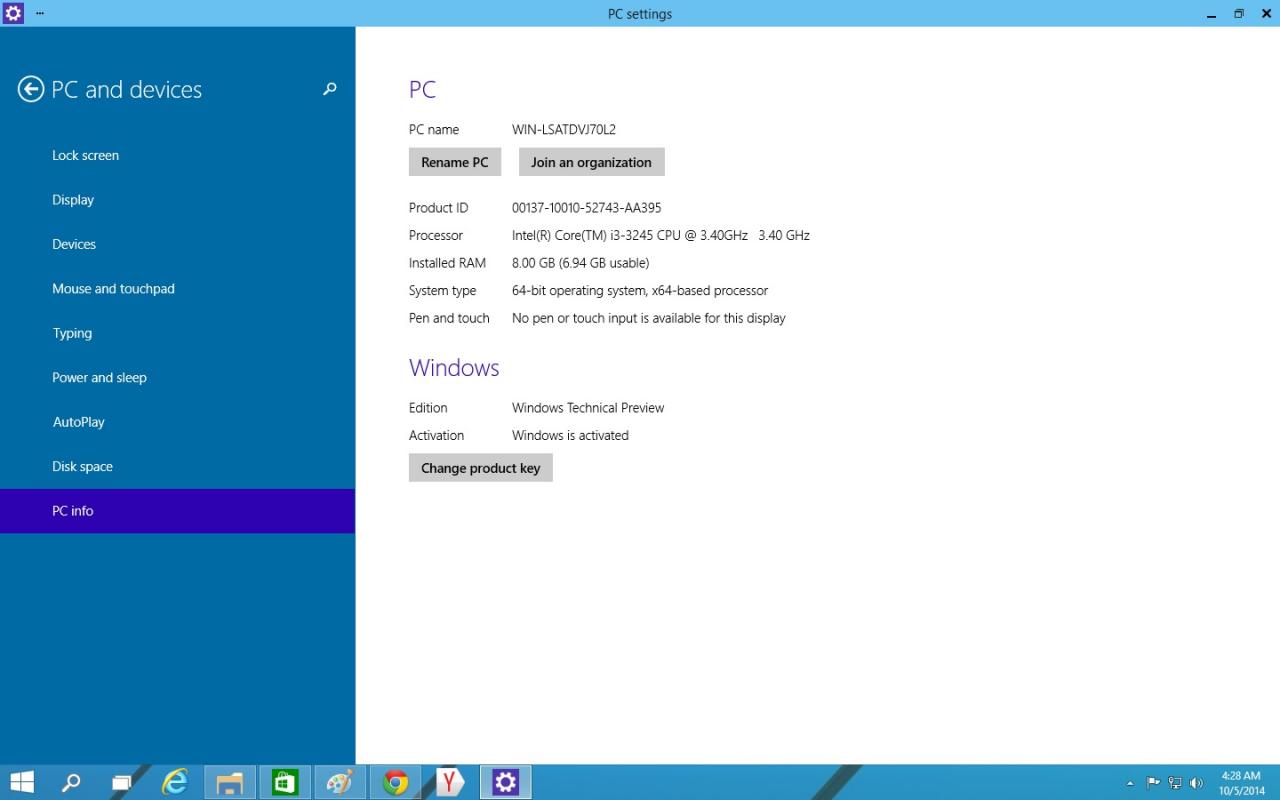Open Yandex browser from the taskbar
The image size is (1280, 800).
coord(450,782)
